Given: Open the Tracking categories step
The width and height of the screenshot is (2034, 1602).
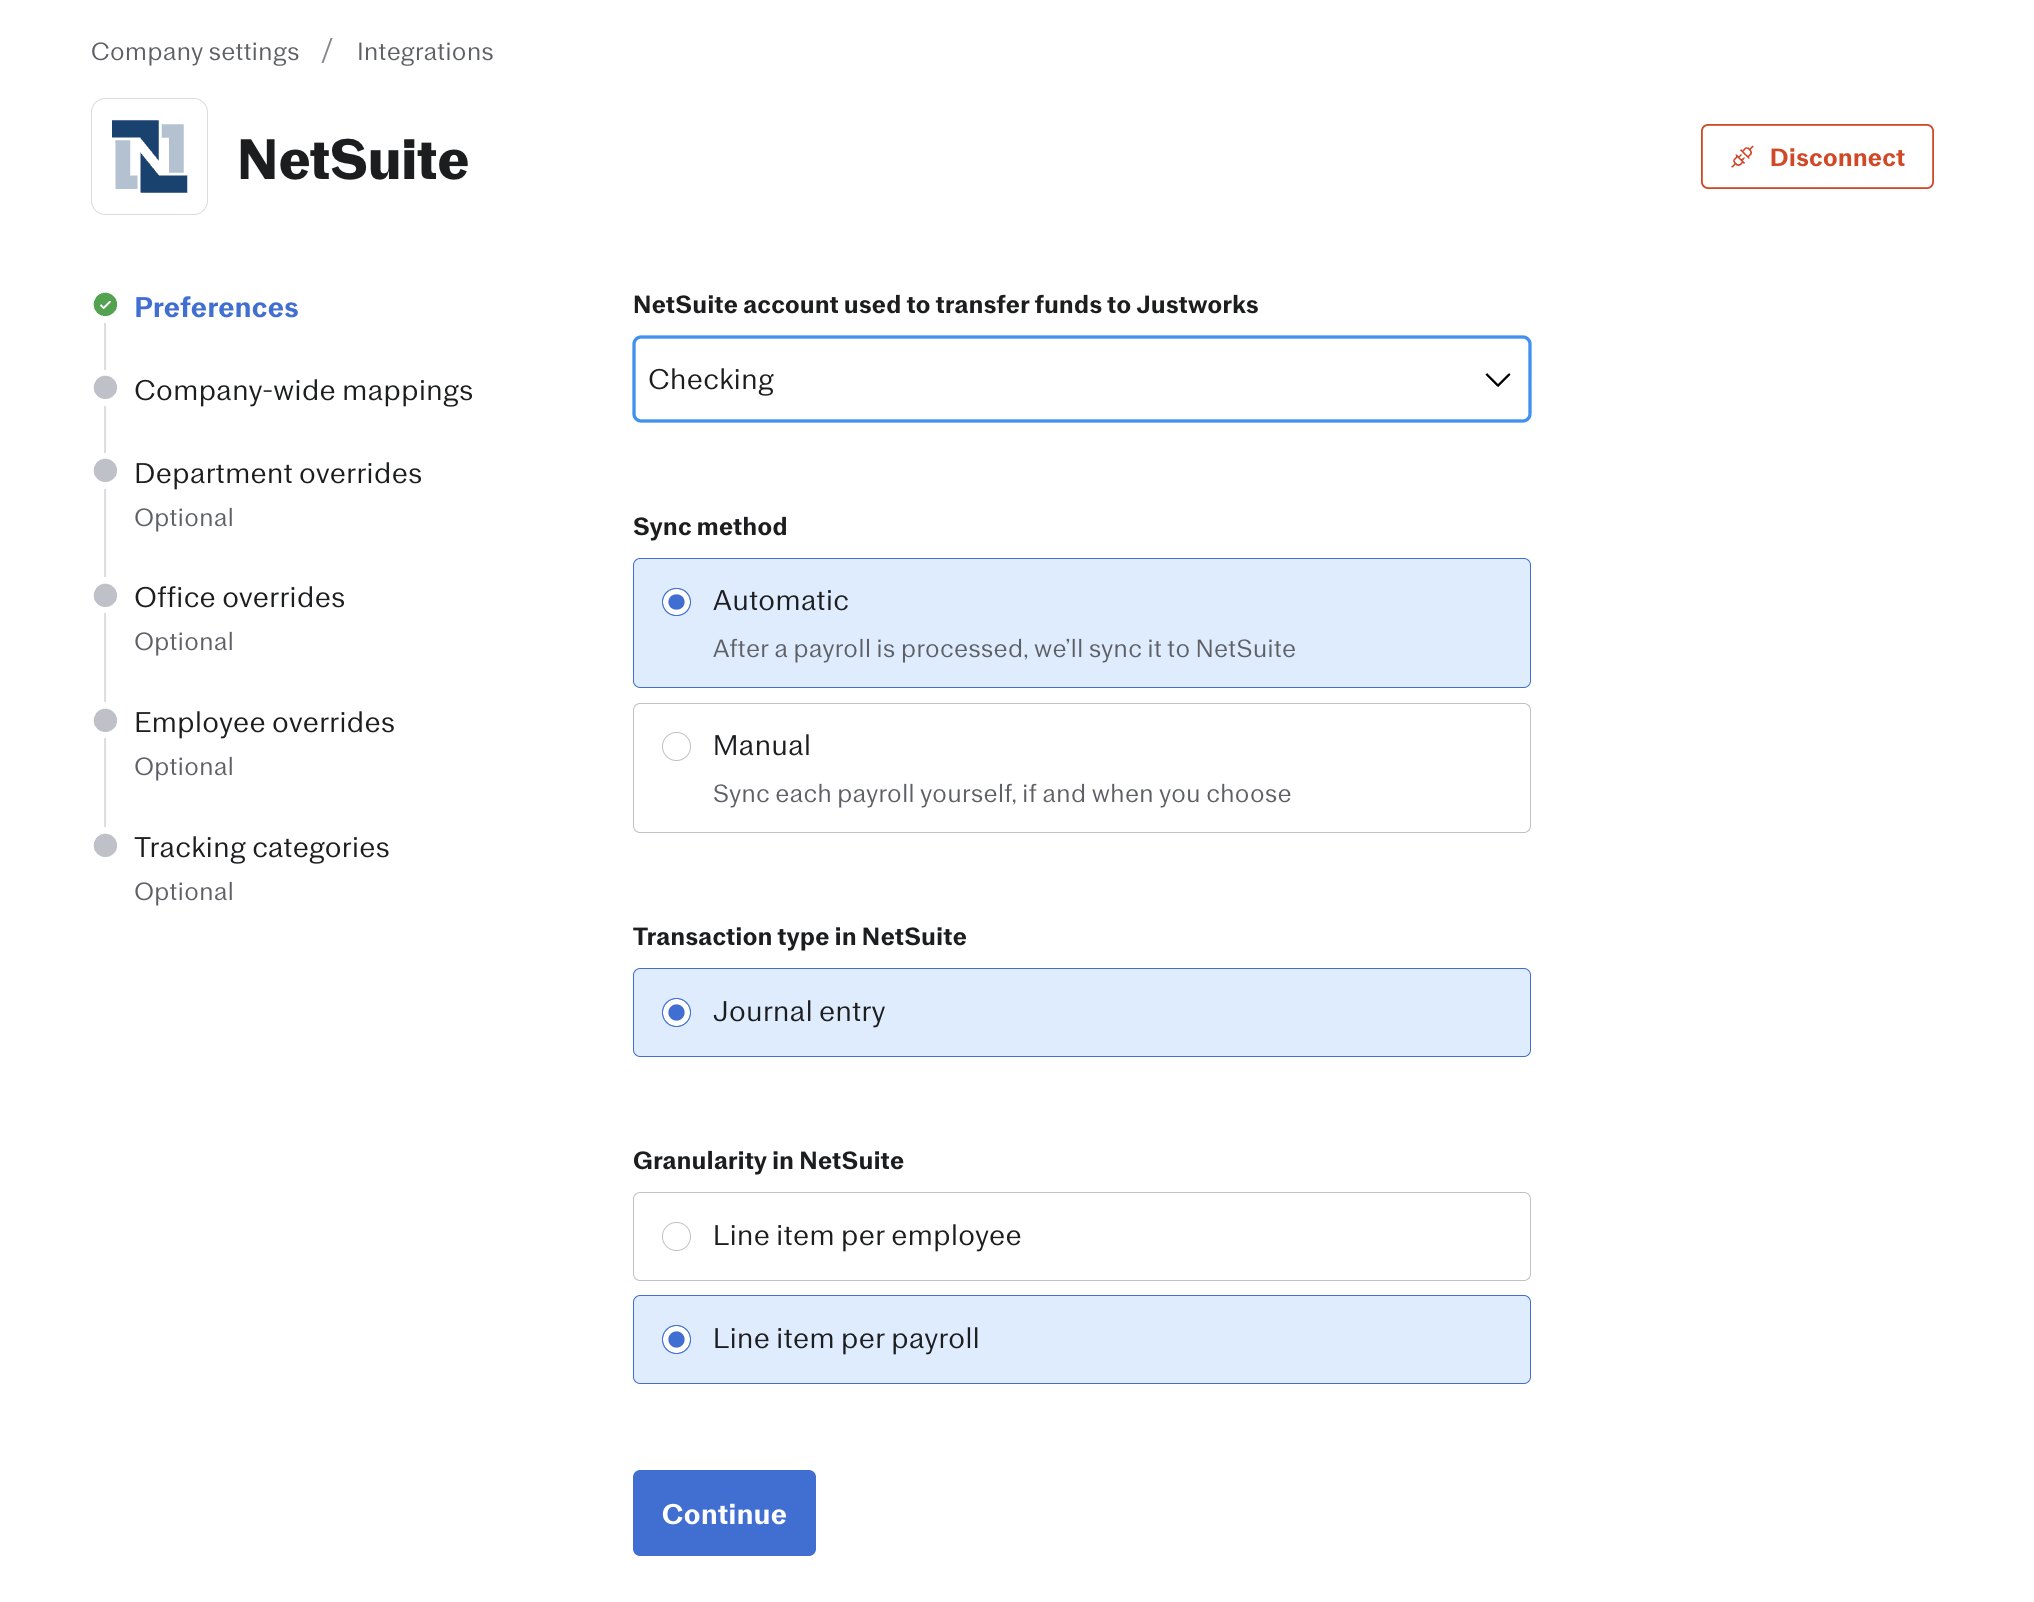Looking at the screenshot, I should [261, 847].
